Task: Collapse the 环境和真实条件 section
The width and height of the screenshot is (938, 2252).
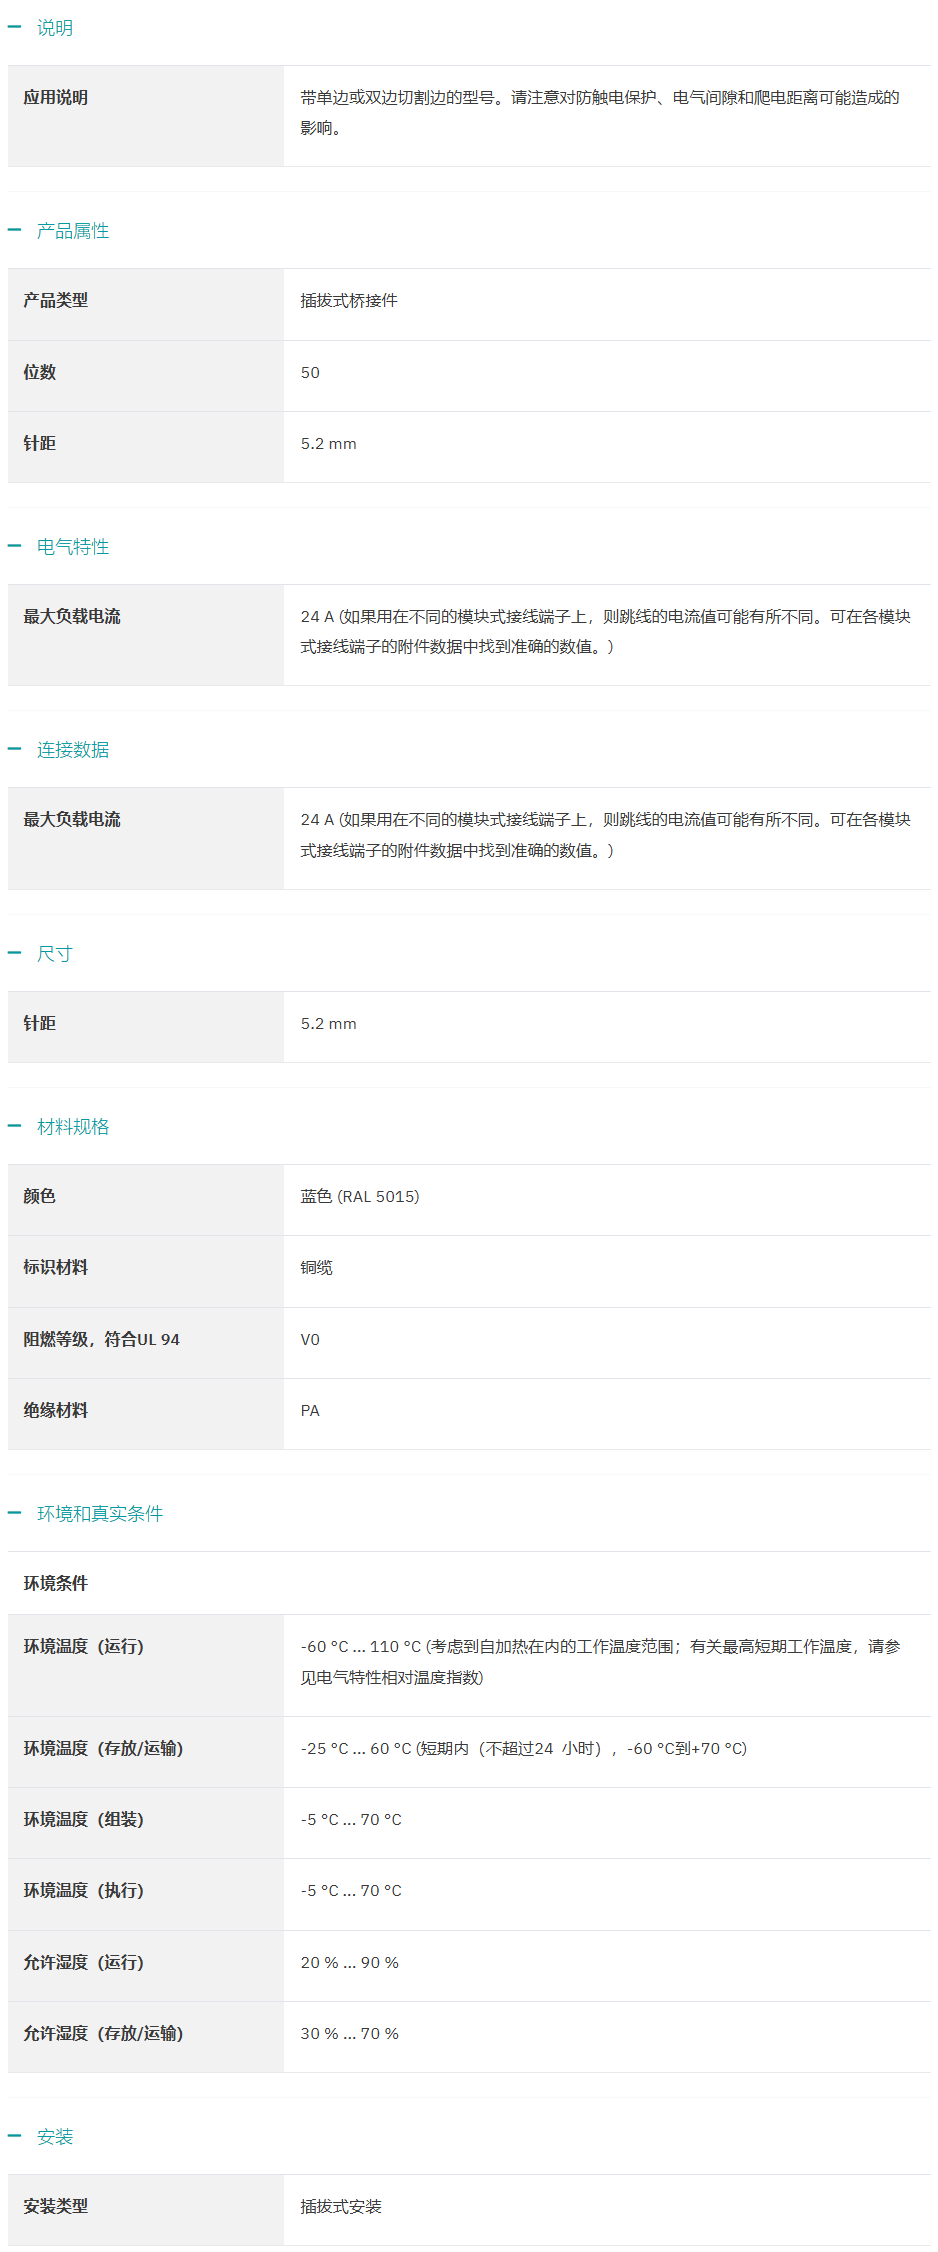Action: 85,1514
